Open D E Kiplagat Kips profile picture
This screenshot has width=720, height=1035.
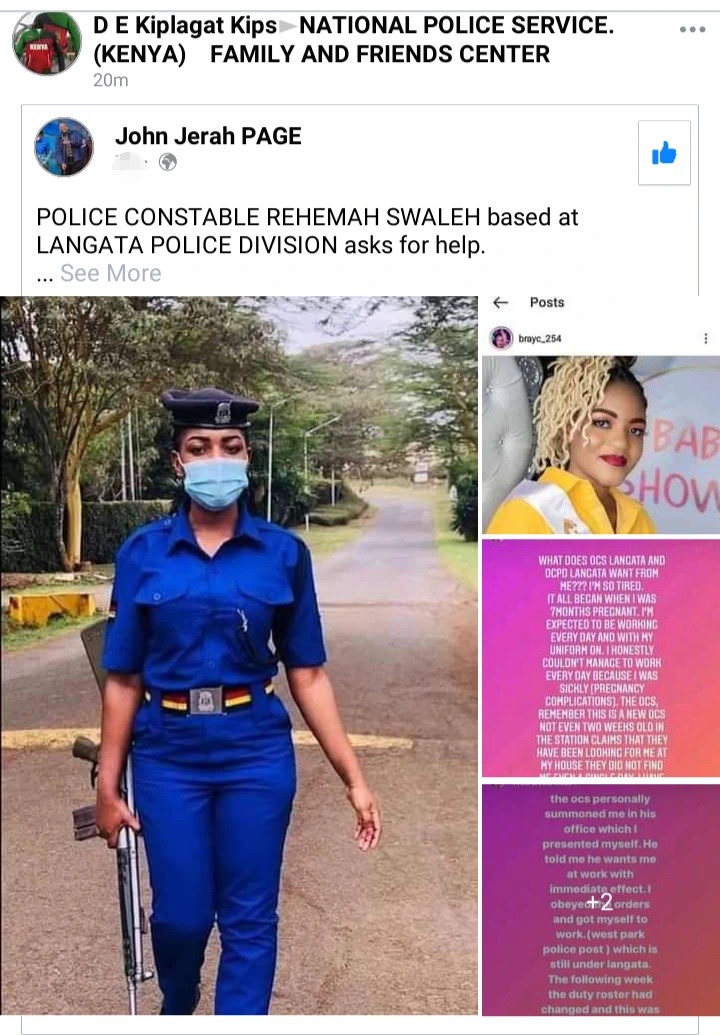tap(47, 43)
